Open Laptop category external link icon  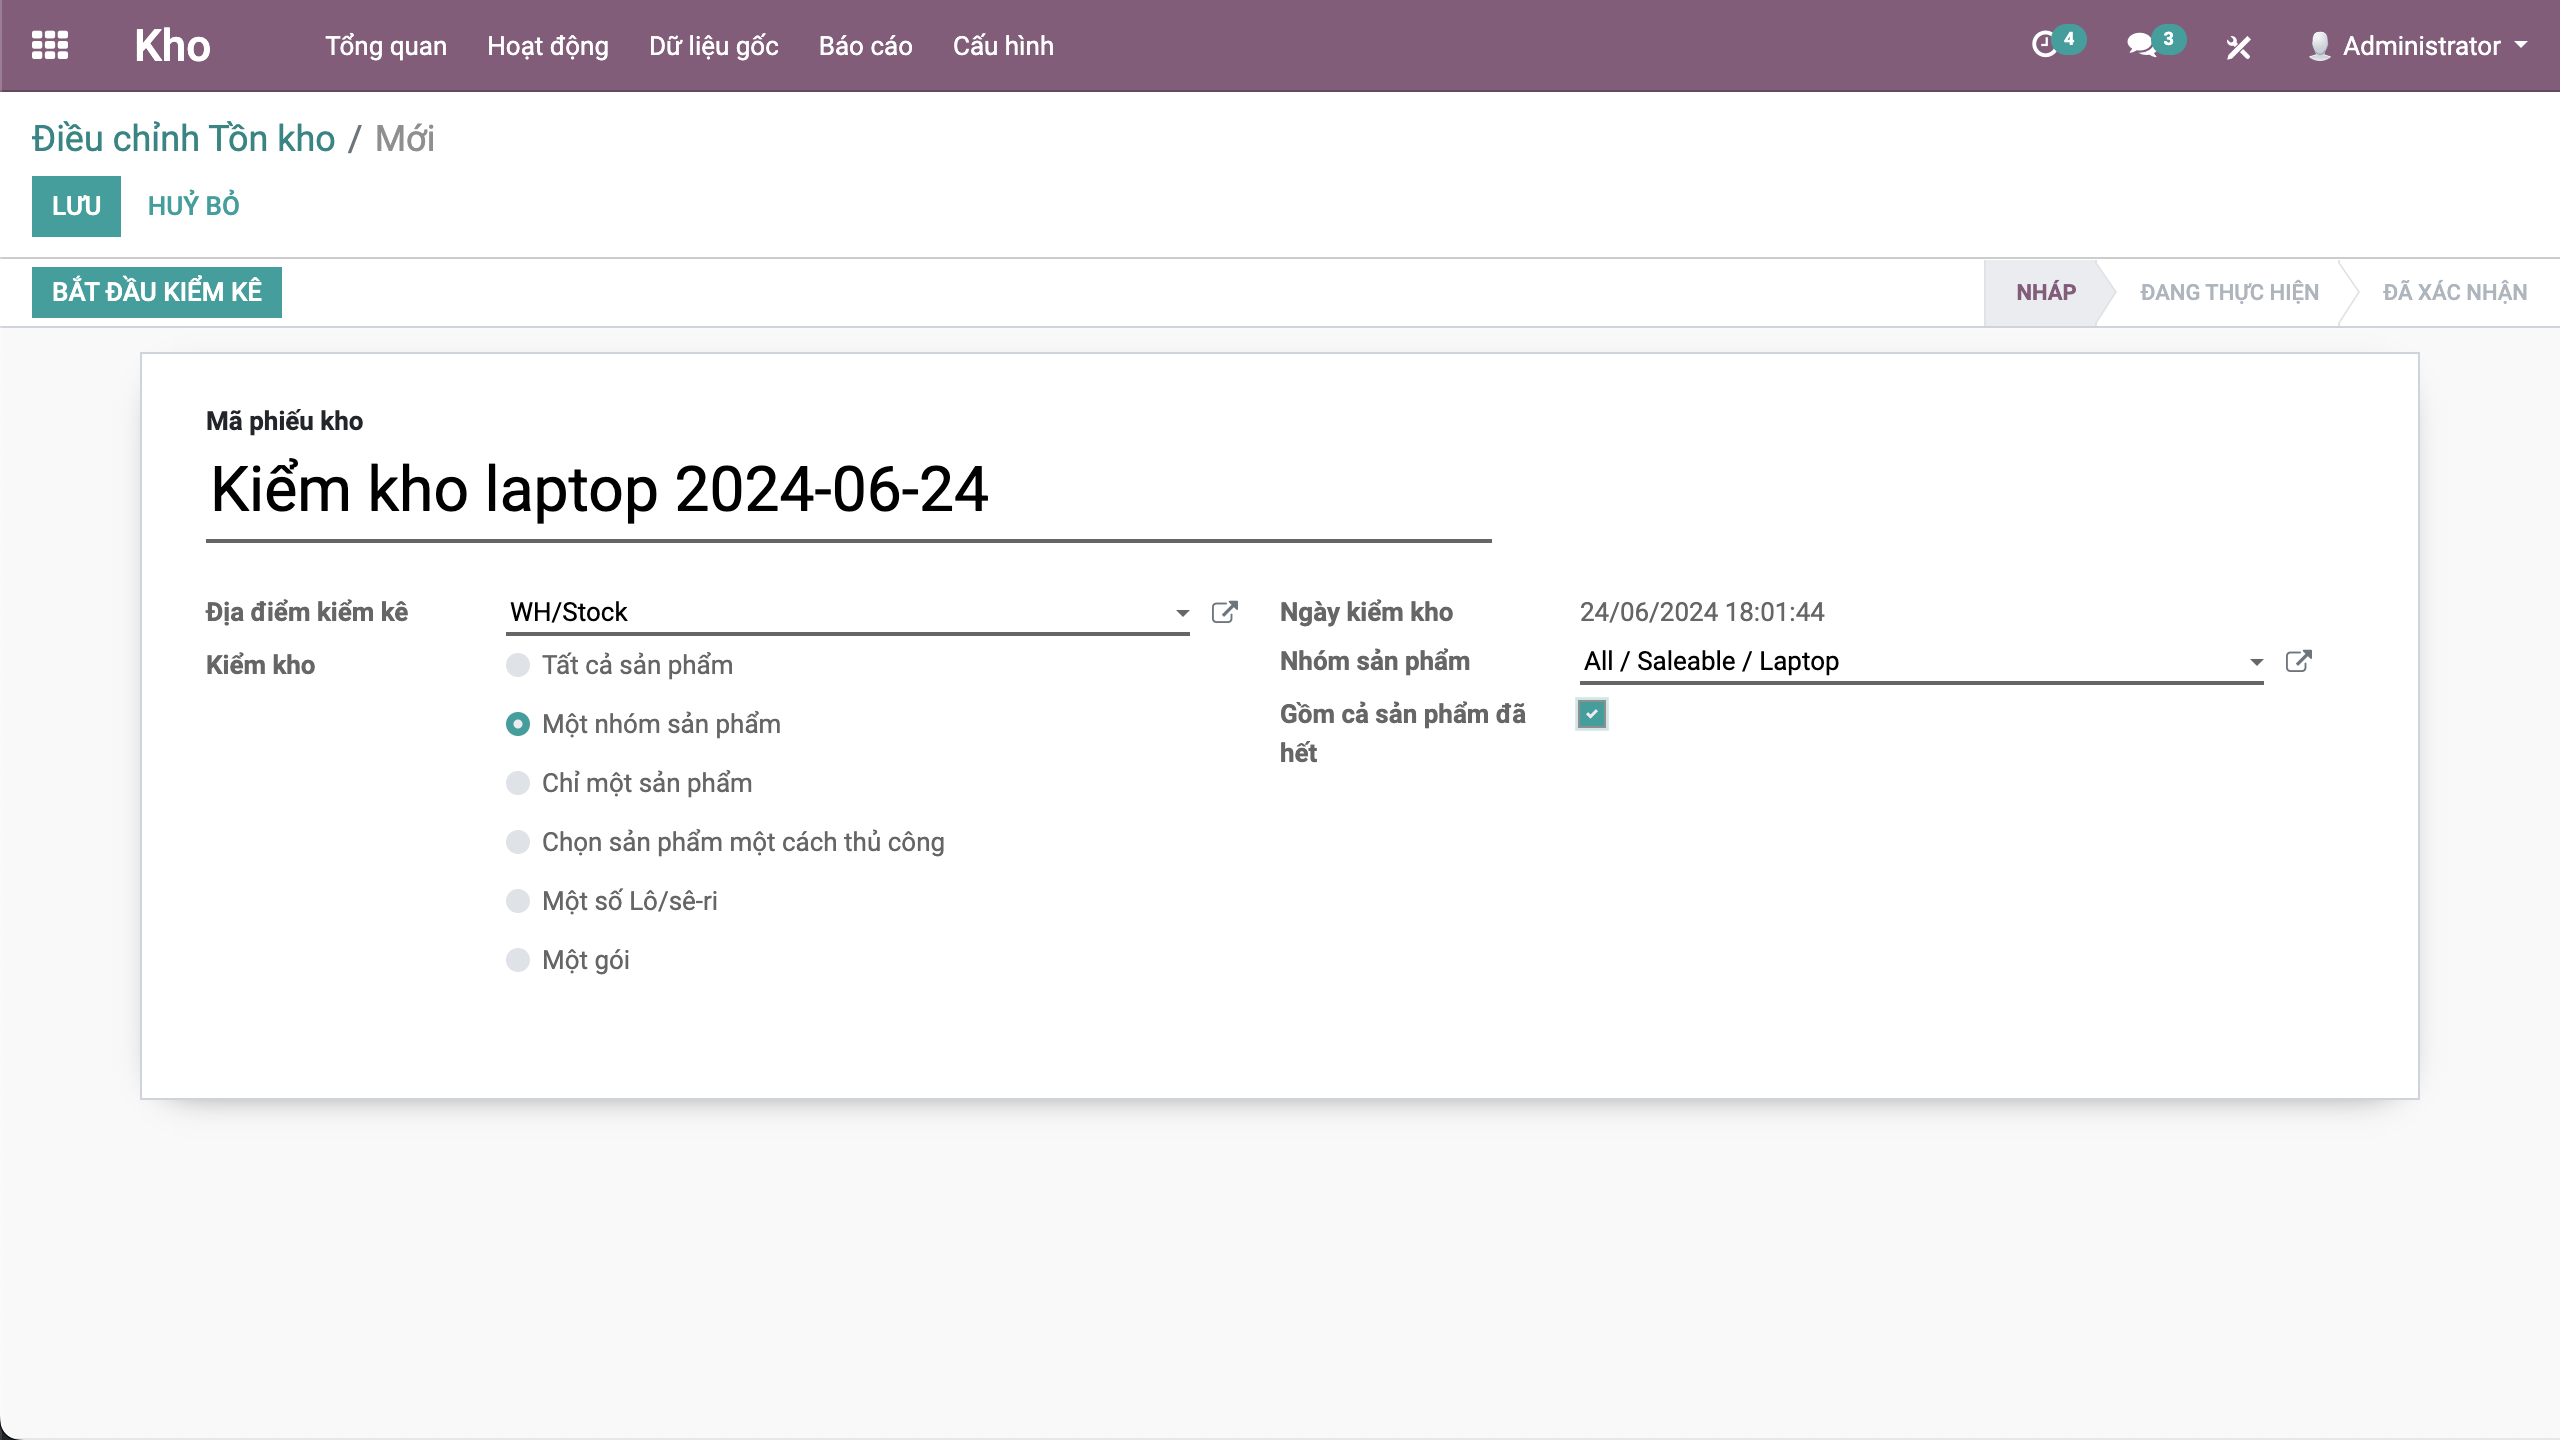pyautogui.click(x=2298, y=661)
